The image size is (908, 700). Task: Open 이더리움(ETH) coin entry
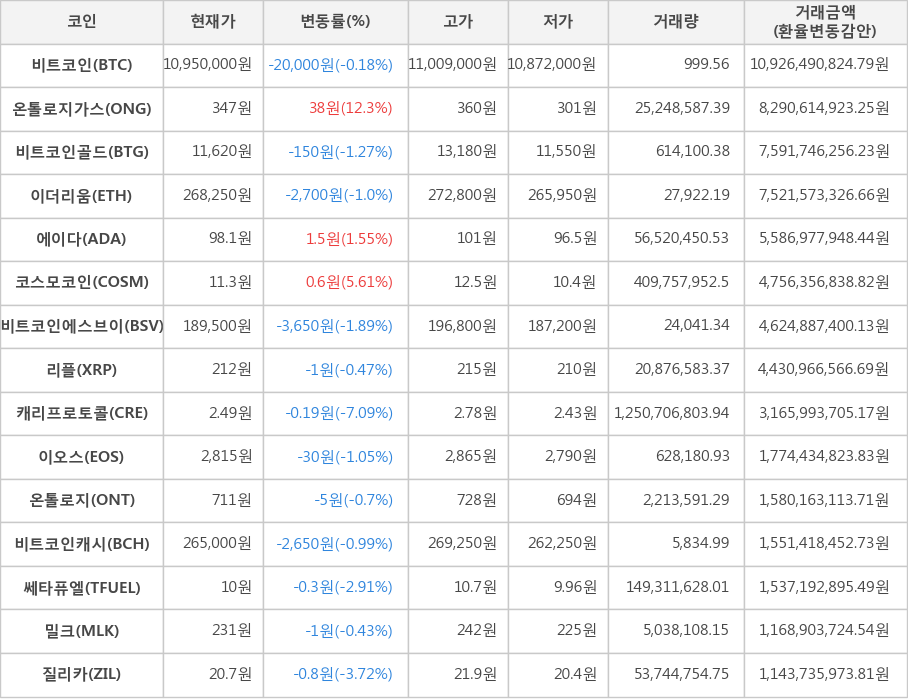point(82,195)
